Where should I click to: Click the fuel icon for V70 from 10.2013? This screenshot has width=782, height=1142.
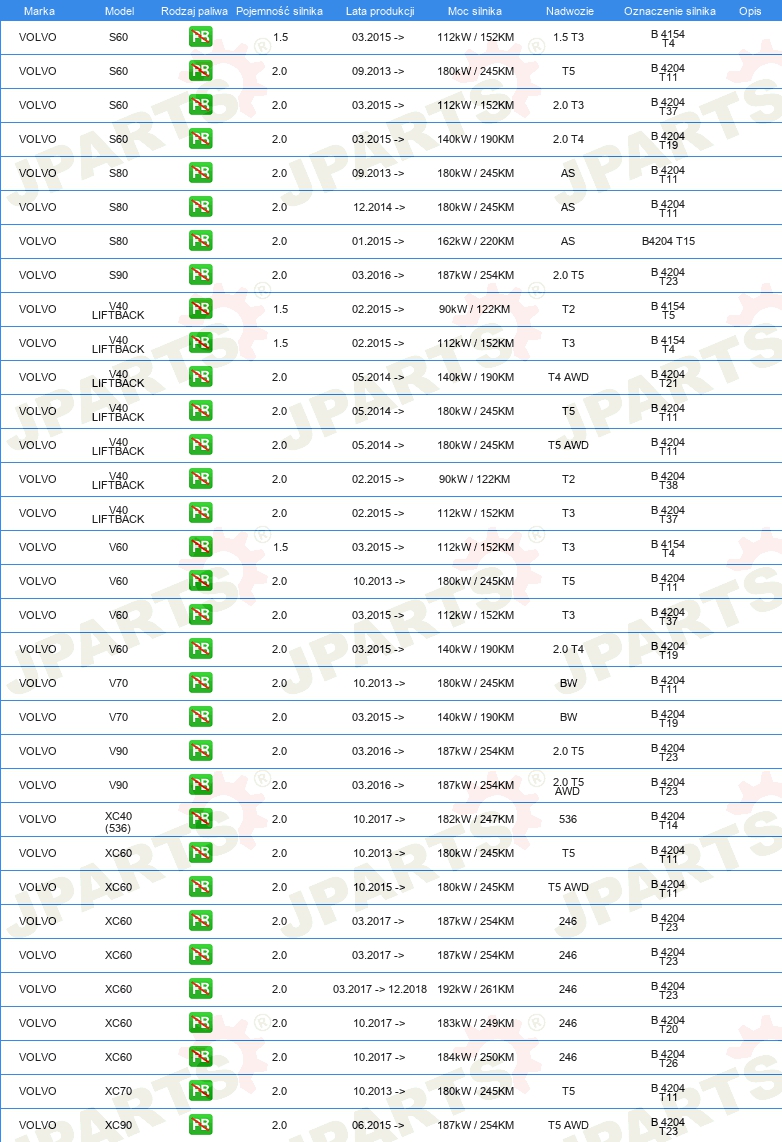200,682
